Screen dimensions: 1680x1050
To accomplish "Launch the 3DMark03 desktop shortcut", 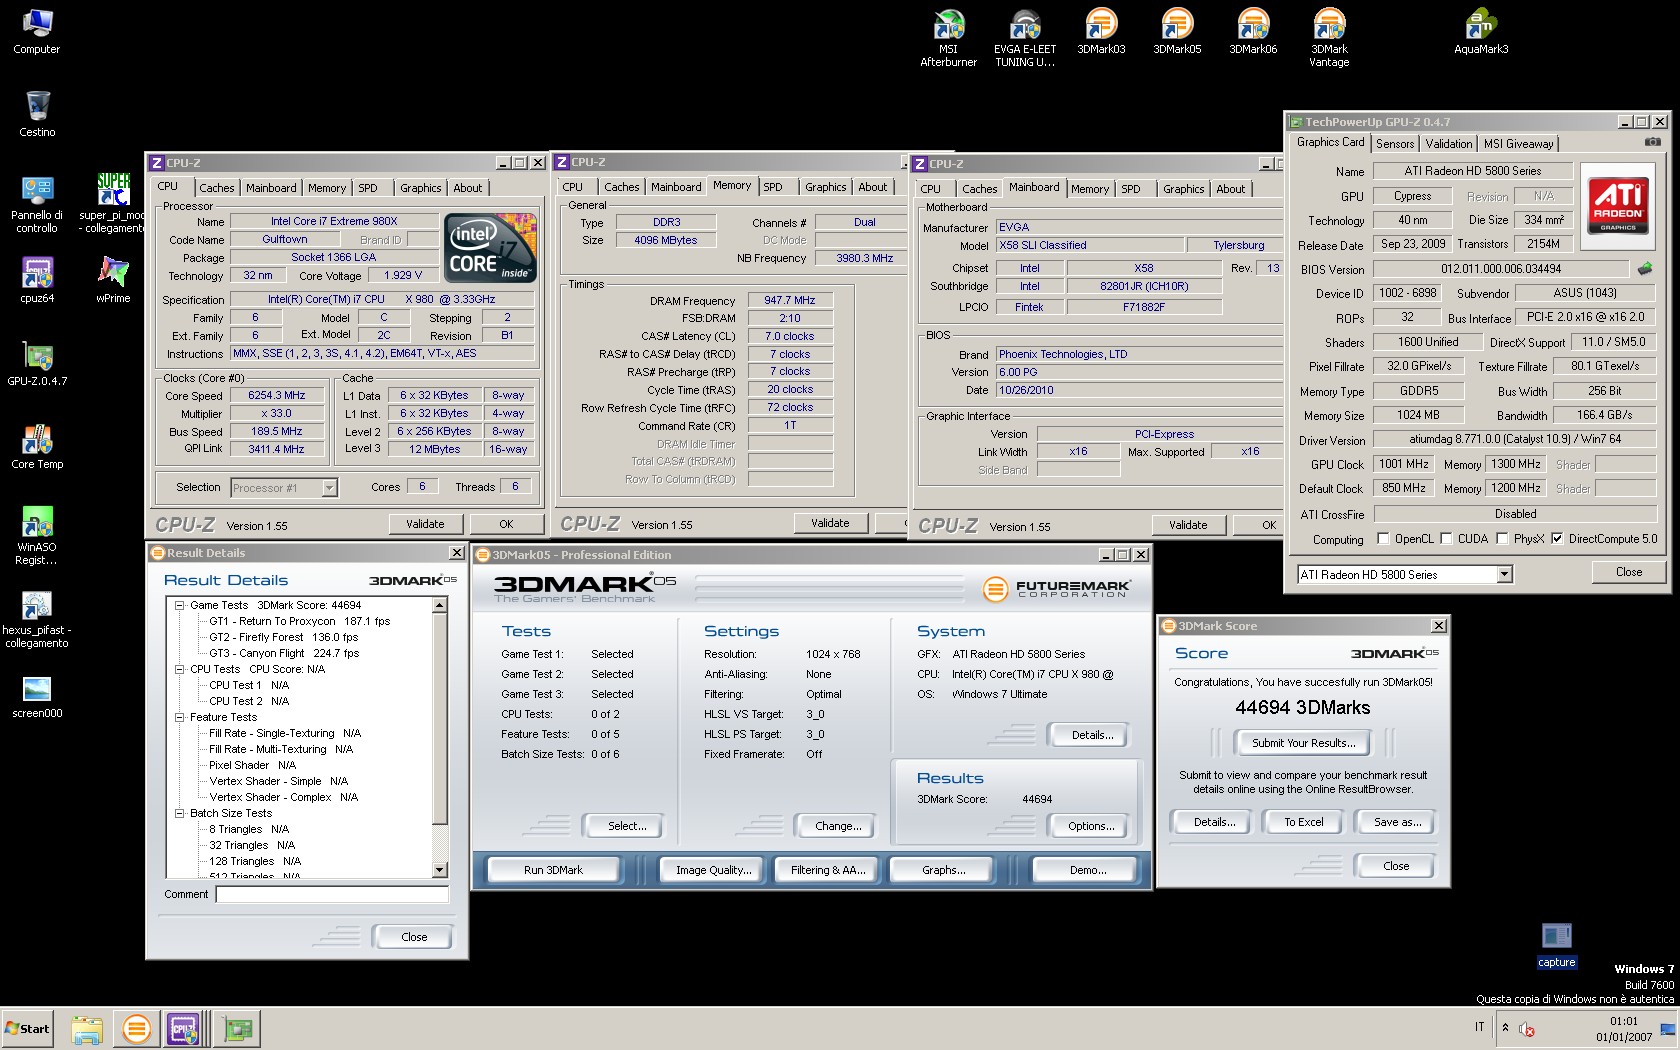I will (x=1101, y=30).
